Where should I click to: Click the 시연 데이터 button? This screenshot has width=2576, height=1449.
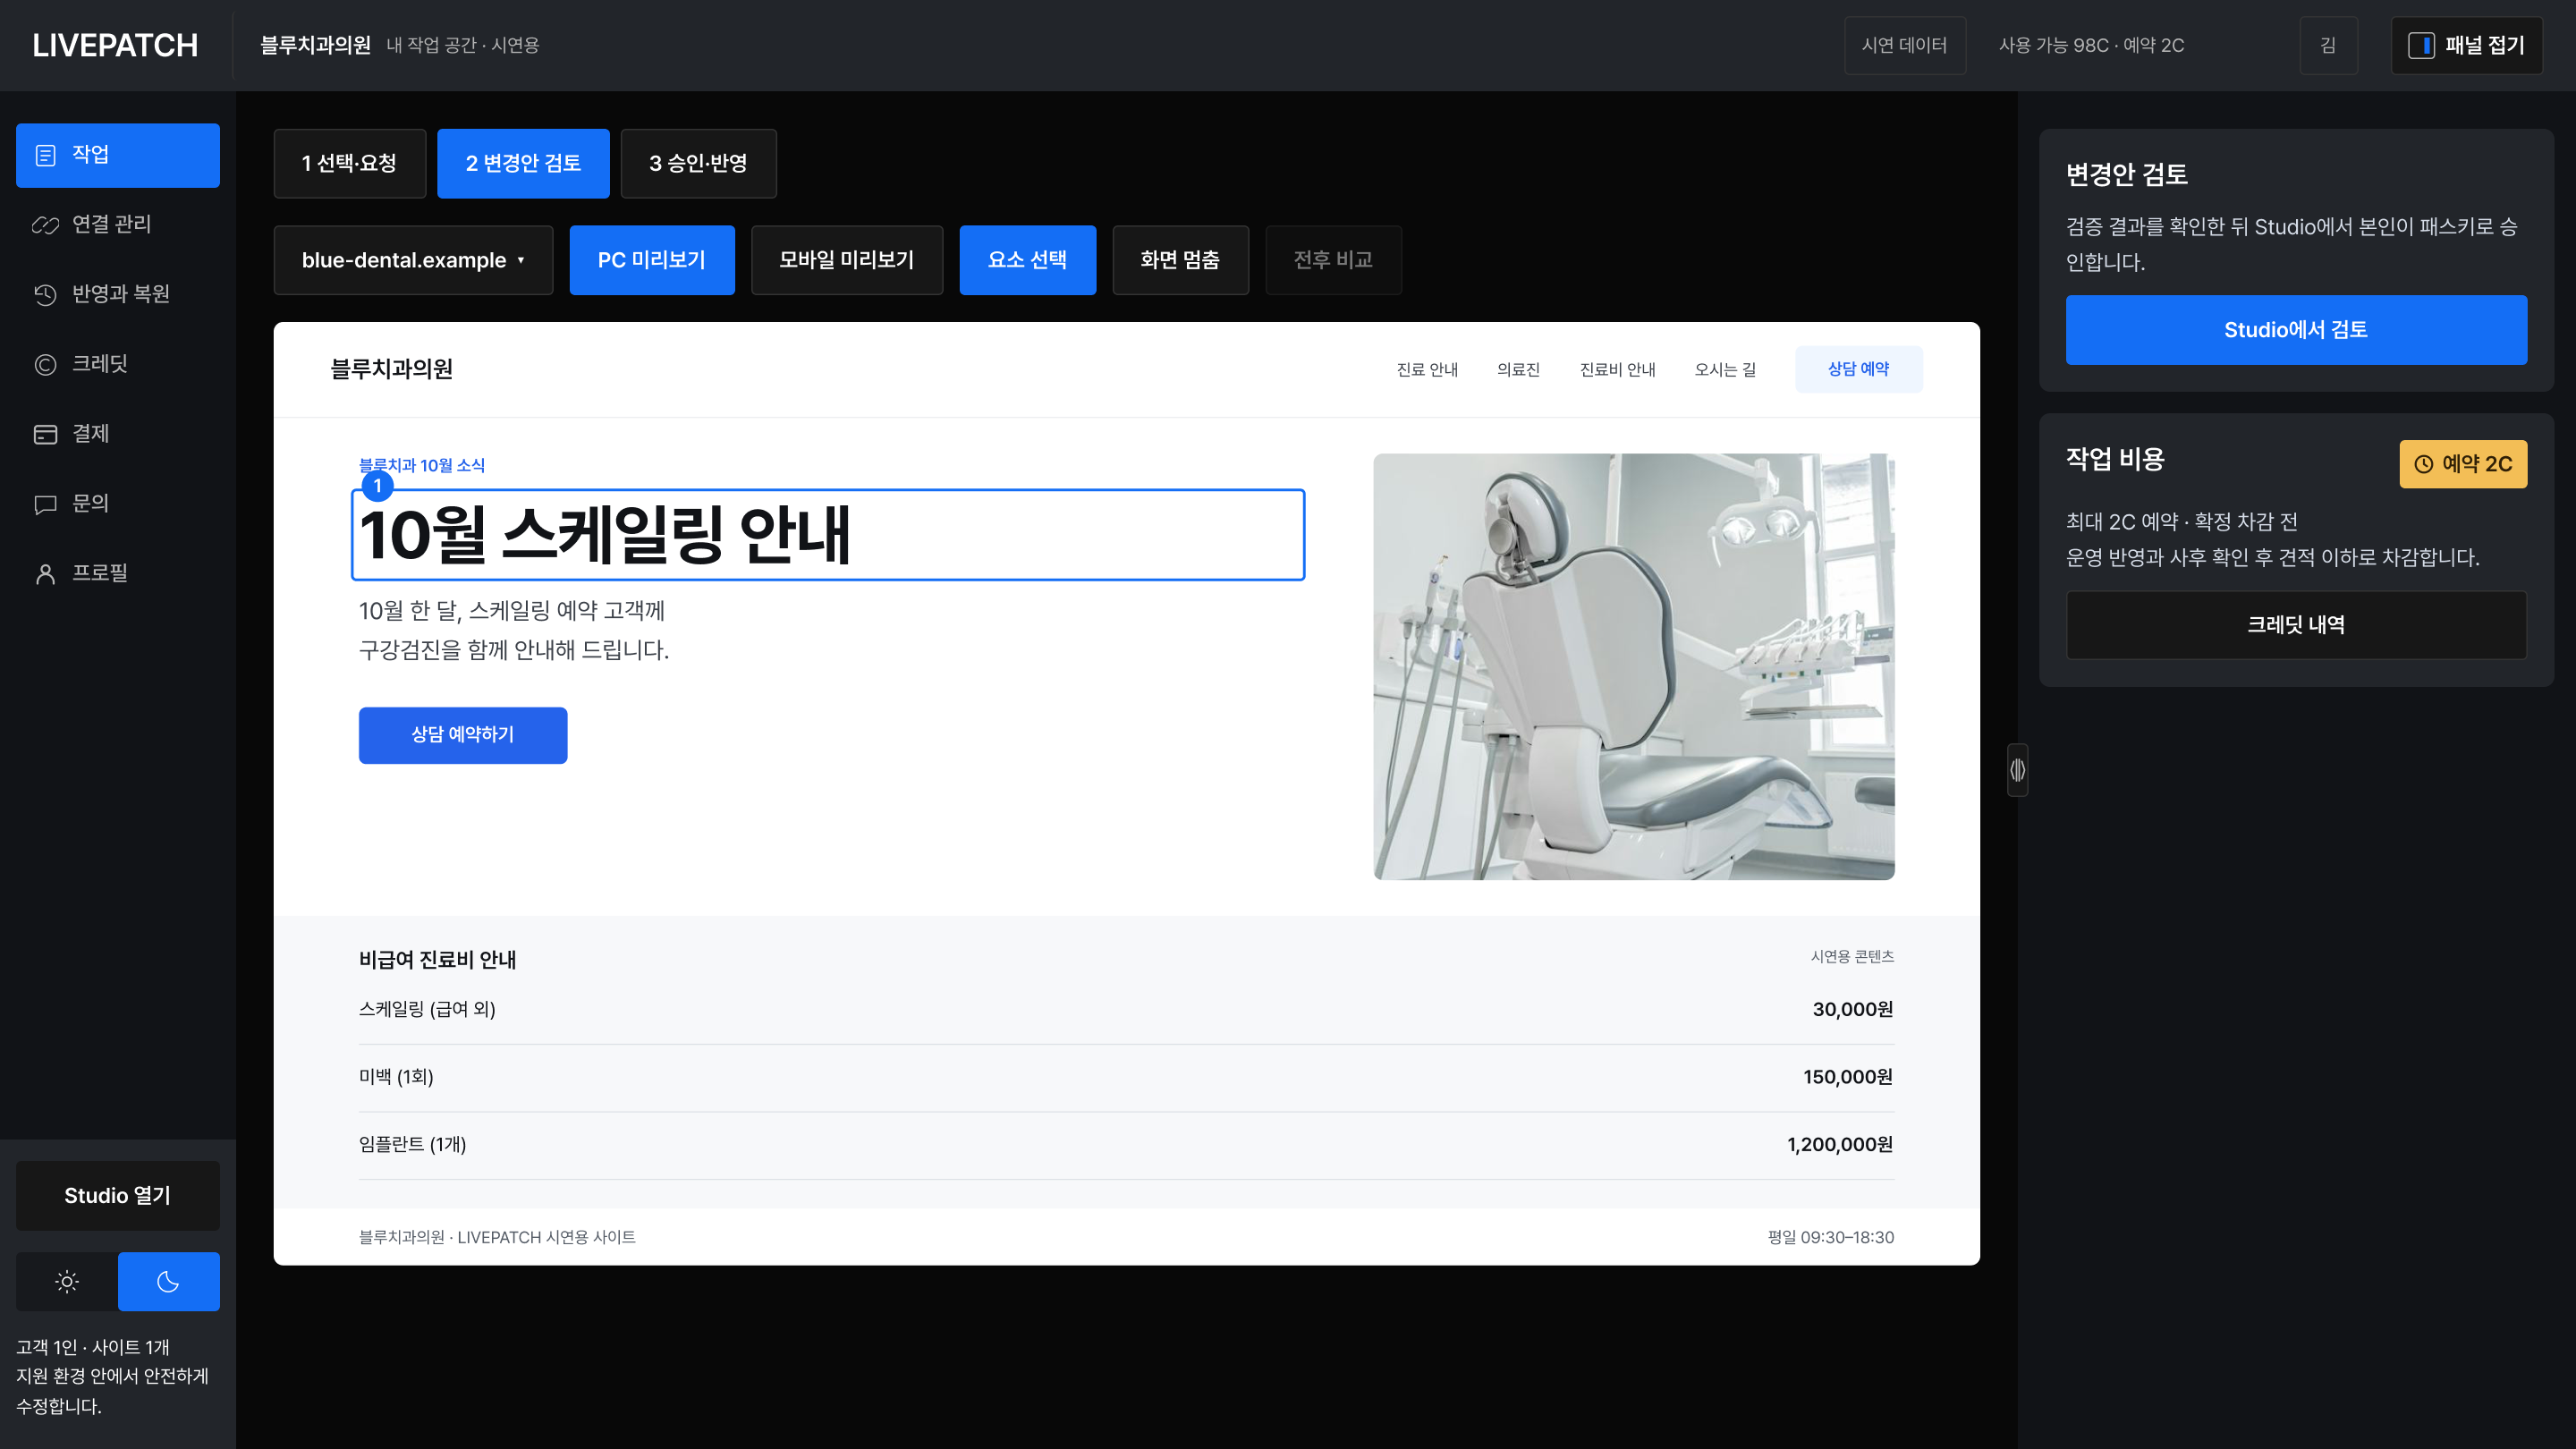(x=1904, y=45)
